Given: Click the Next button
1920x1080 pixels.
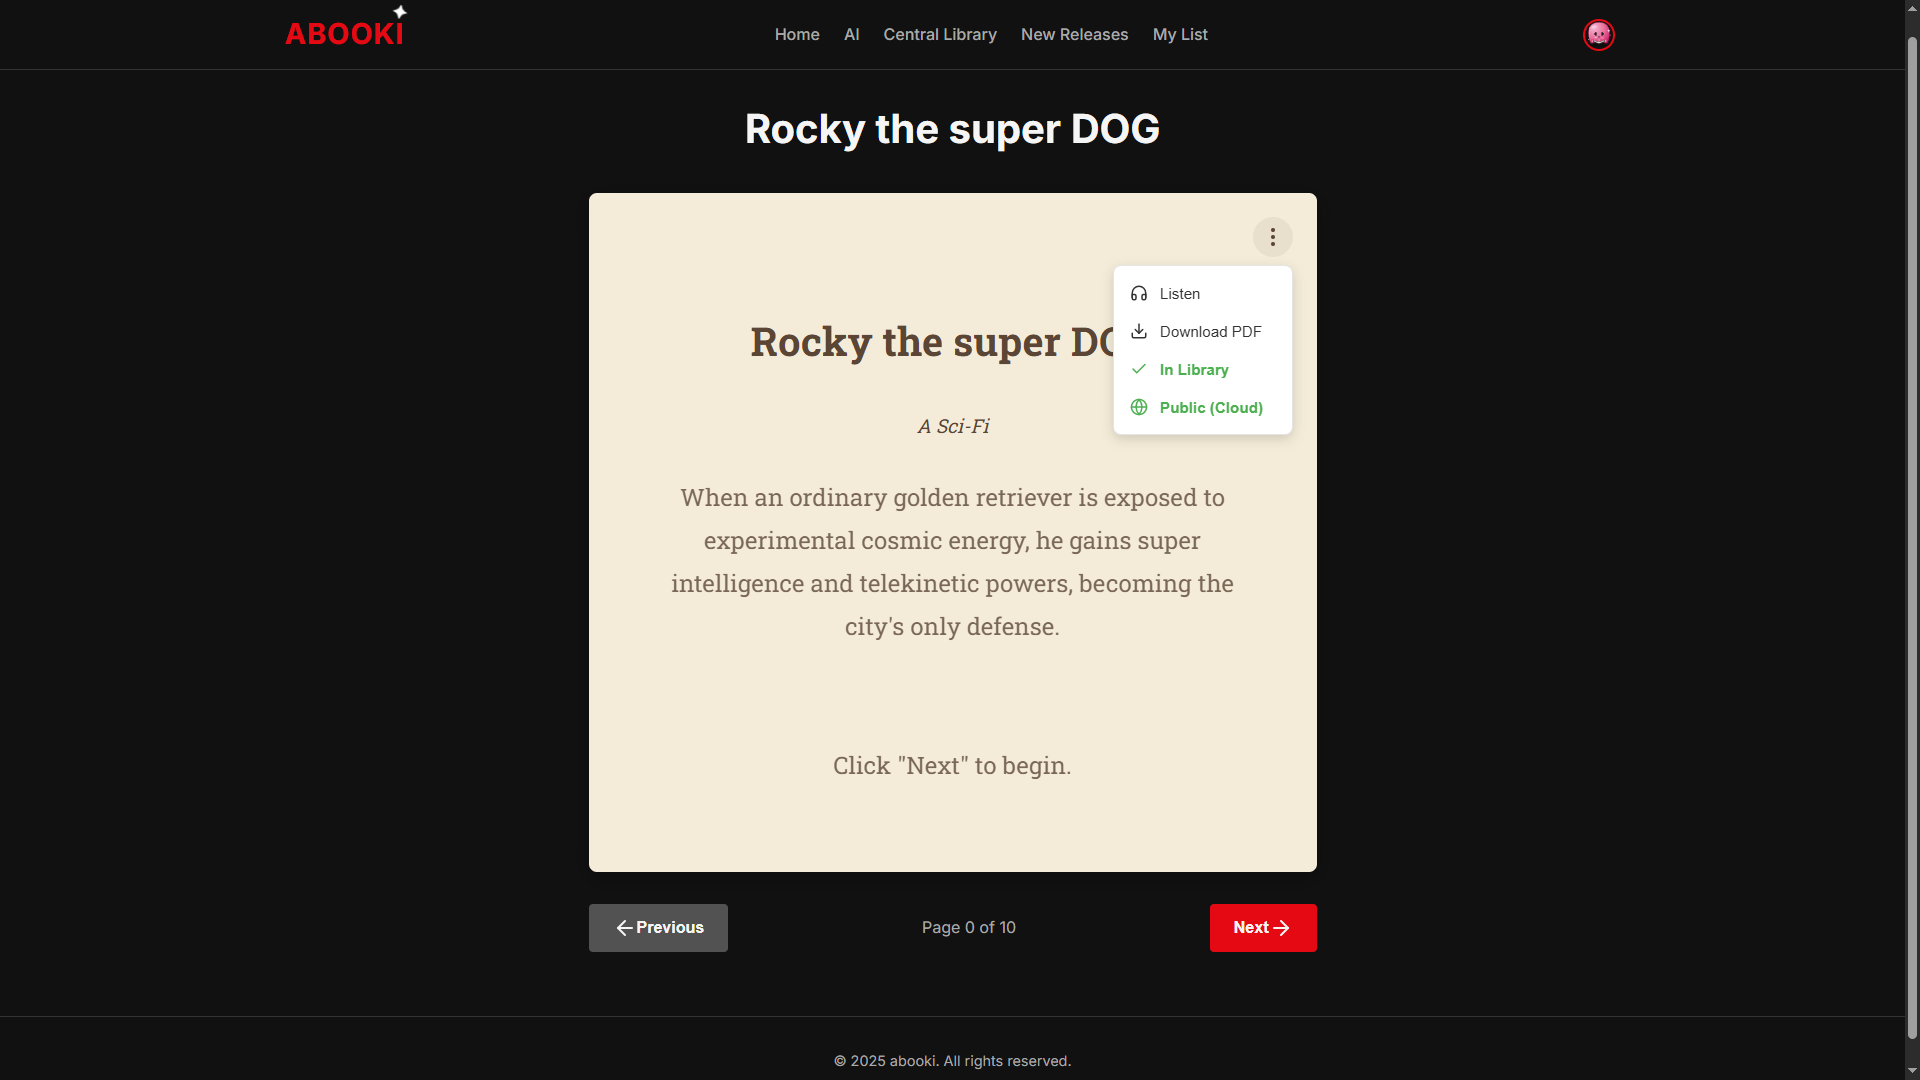Looking at the screenshot, I should 1262,928.
